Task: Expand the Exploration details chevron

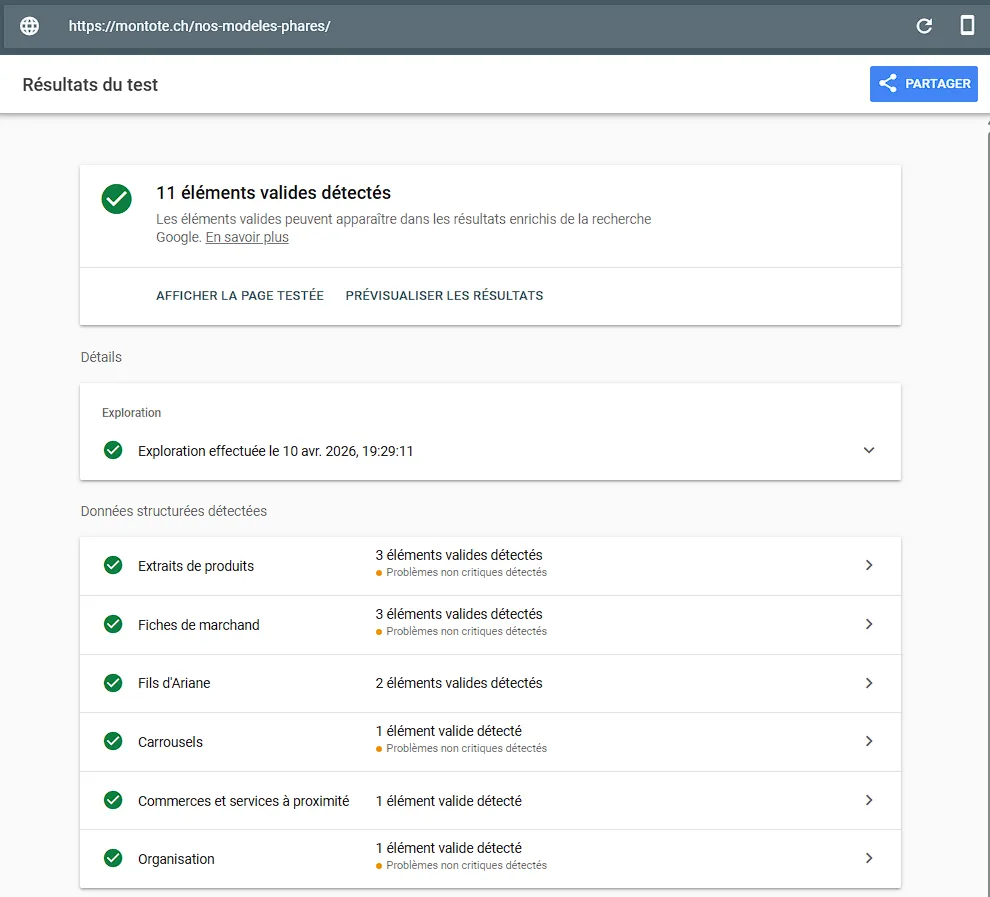Action: [x=868, y=450]
